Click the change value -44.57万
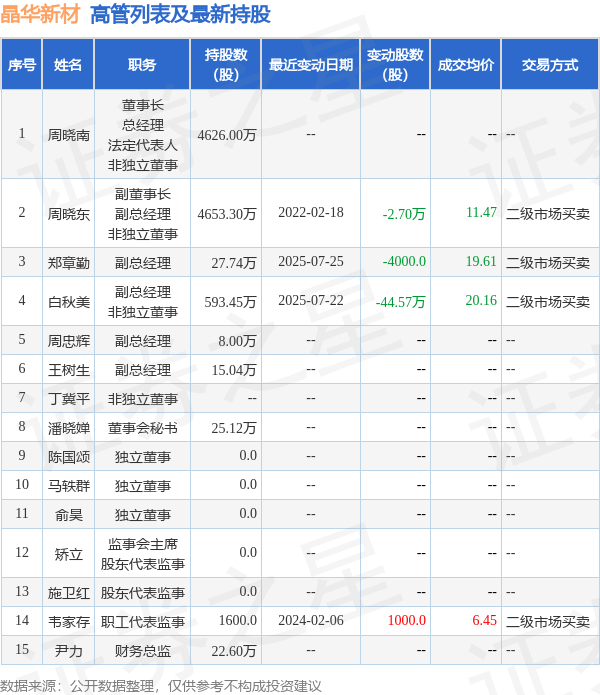Viewport: 600px width, 695px height. tap(401, 302)
